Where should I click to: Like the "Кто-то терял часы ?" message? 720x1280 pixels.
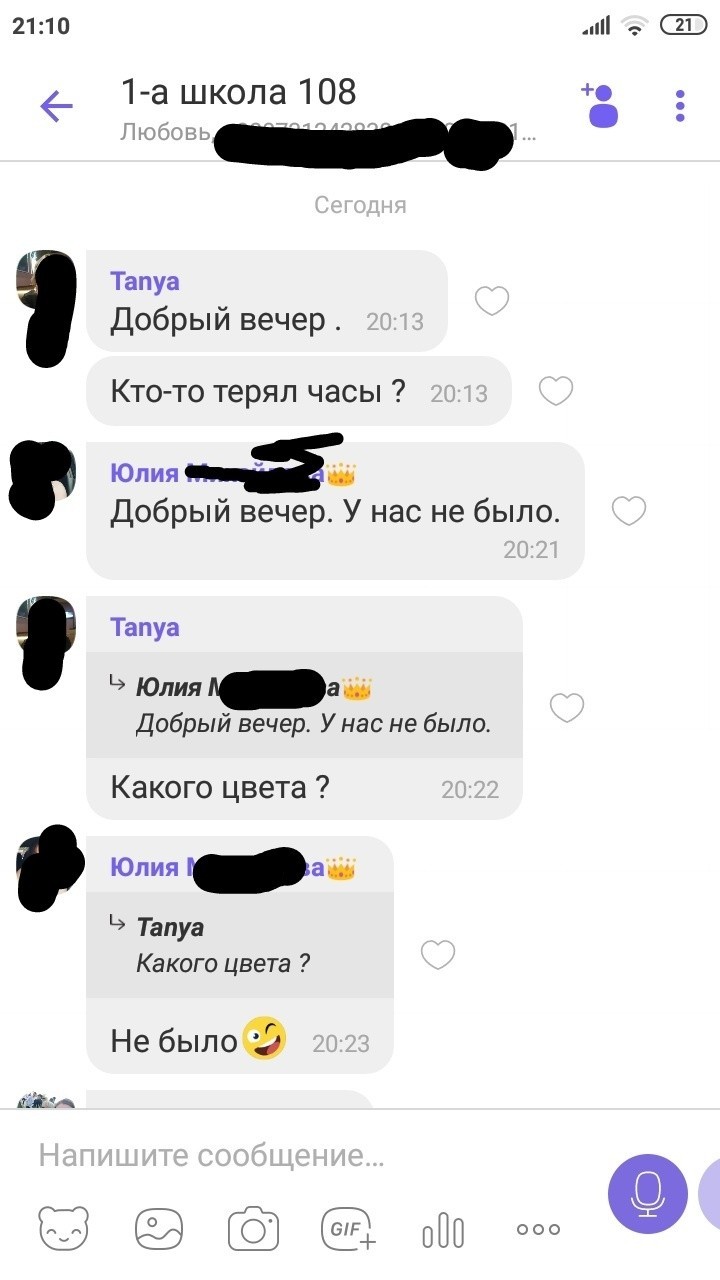click(556, 391)
